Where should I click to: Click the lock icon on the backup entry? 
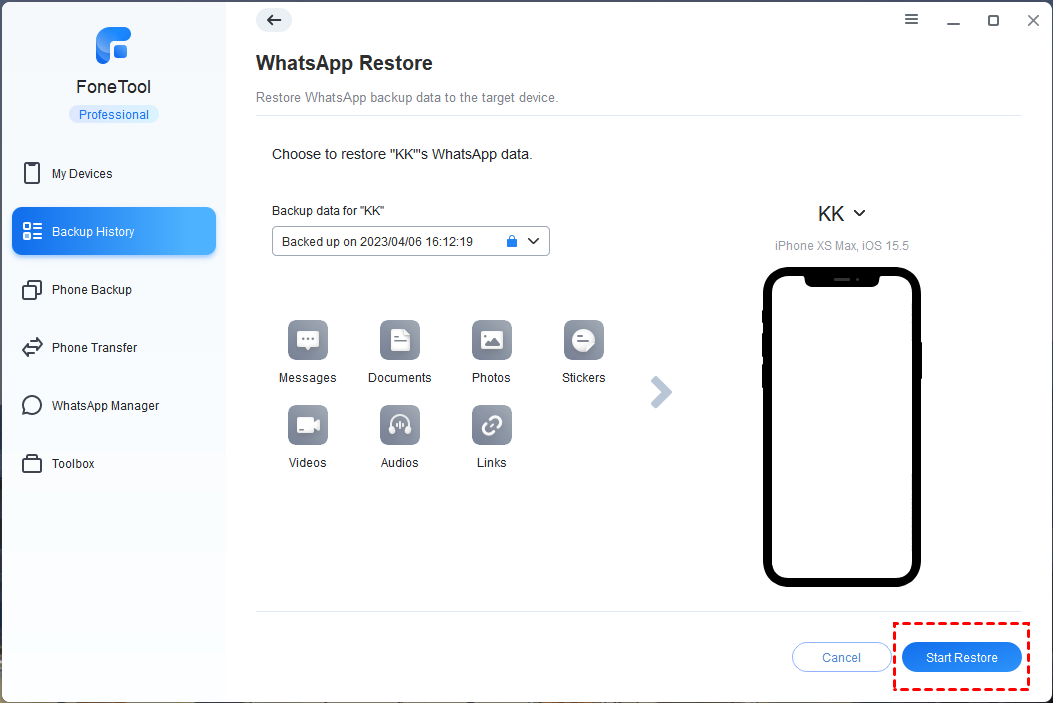point(511,241)
